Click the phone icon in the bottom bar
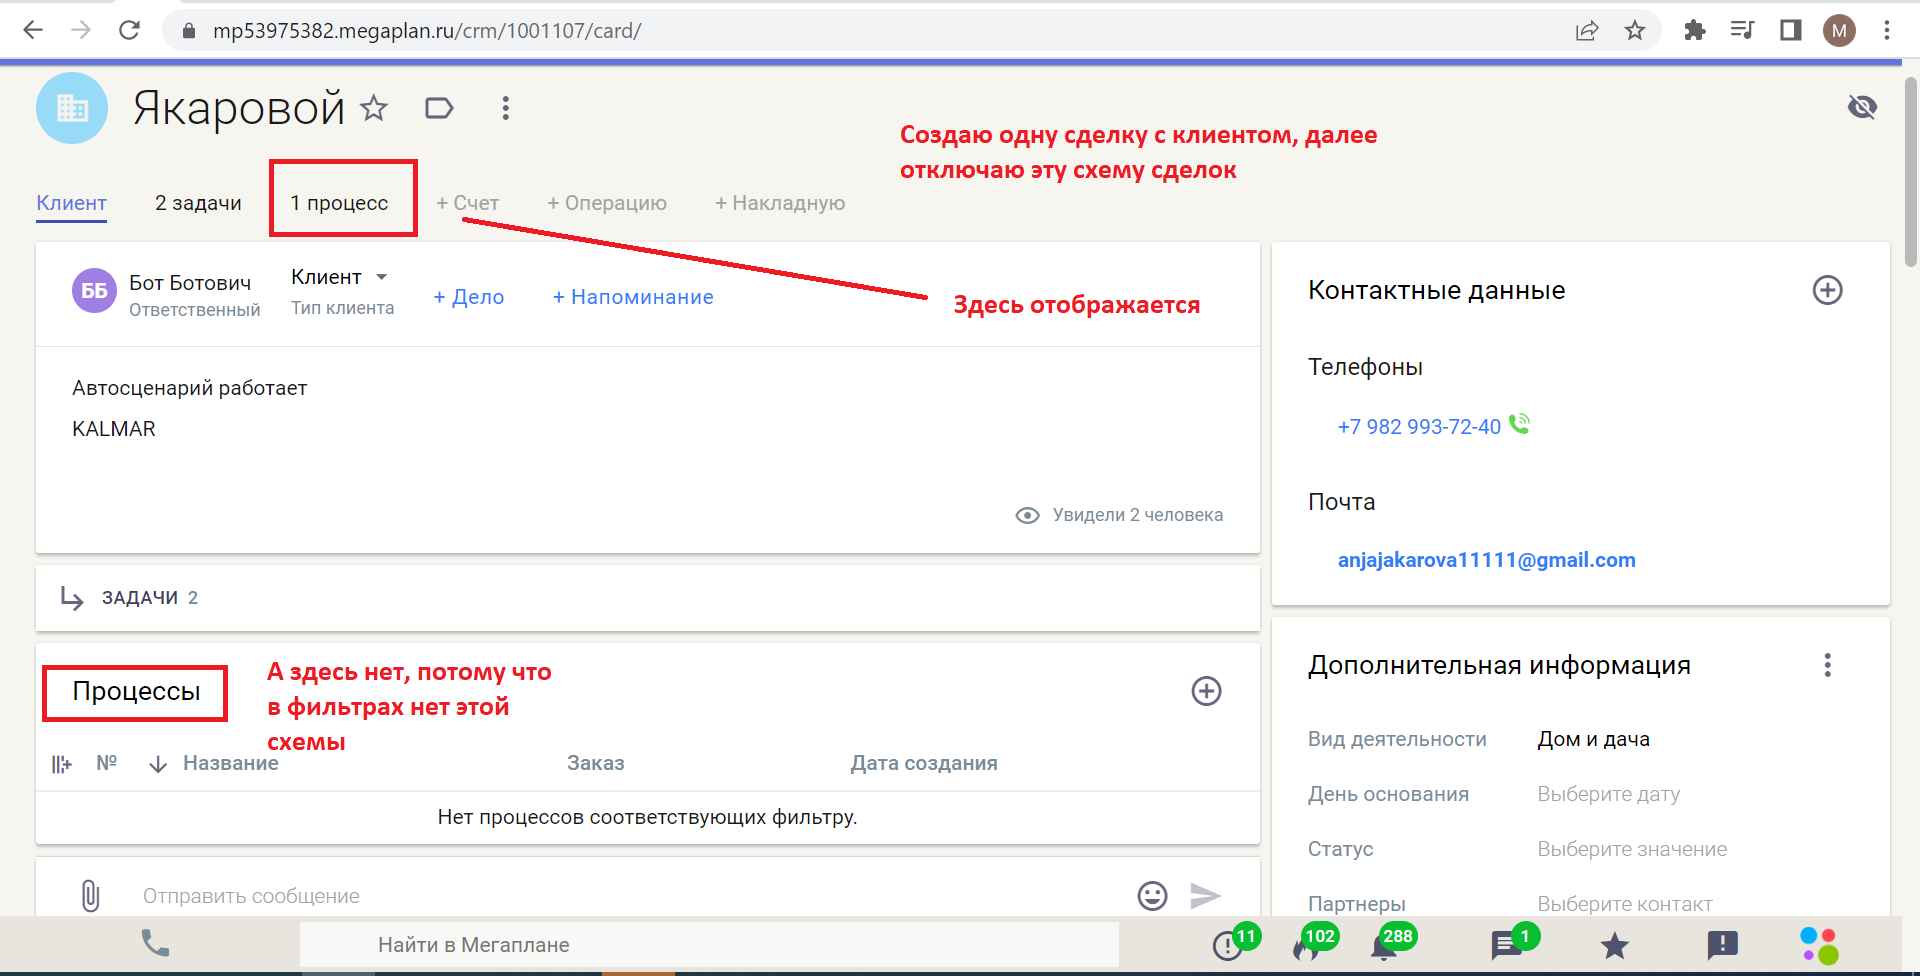 (x=155, y=943)
